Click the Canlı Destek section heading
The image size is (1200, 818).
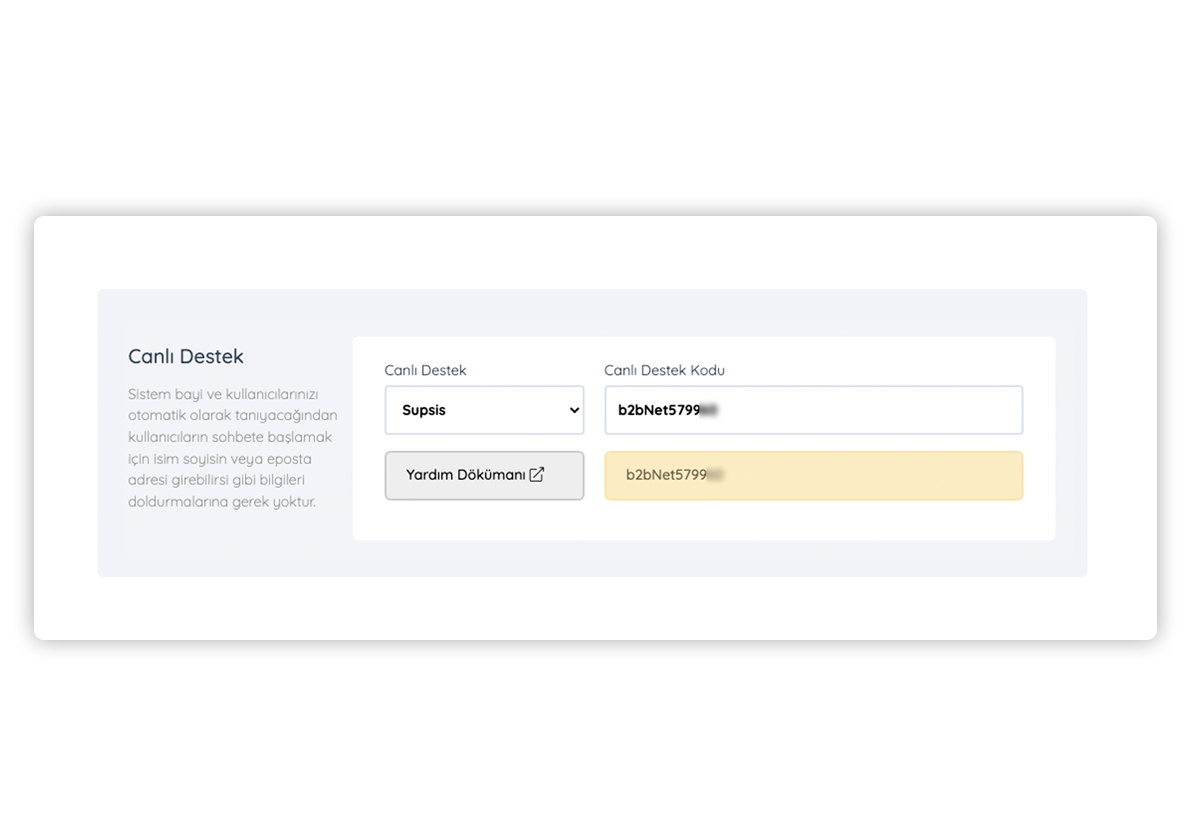coord(186,356)
